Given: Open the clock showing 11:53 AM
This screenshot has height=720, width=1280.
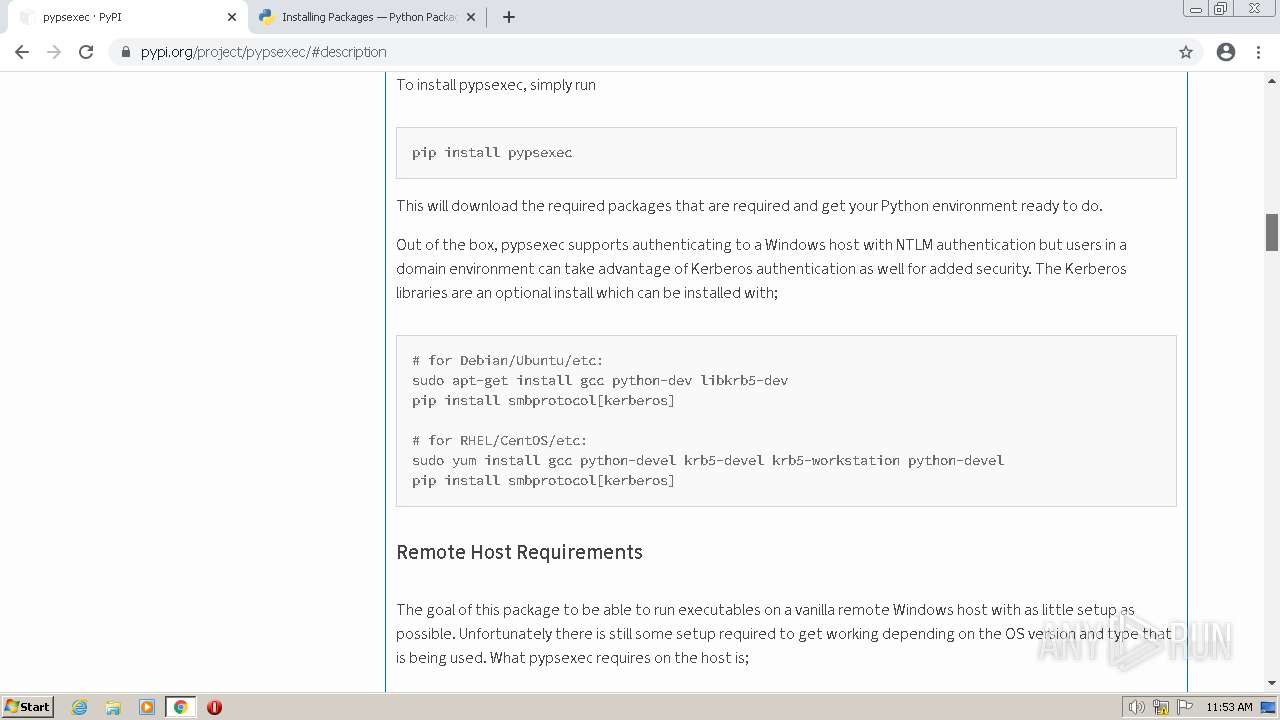Looking at the screenshot, I should [1229, 707].
